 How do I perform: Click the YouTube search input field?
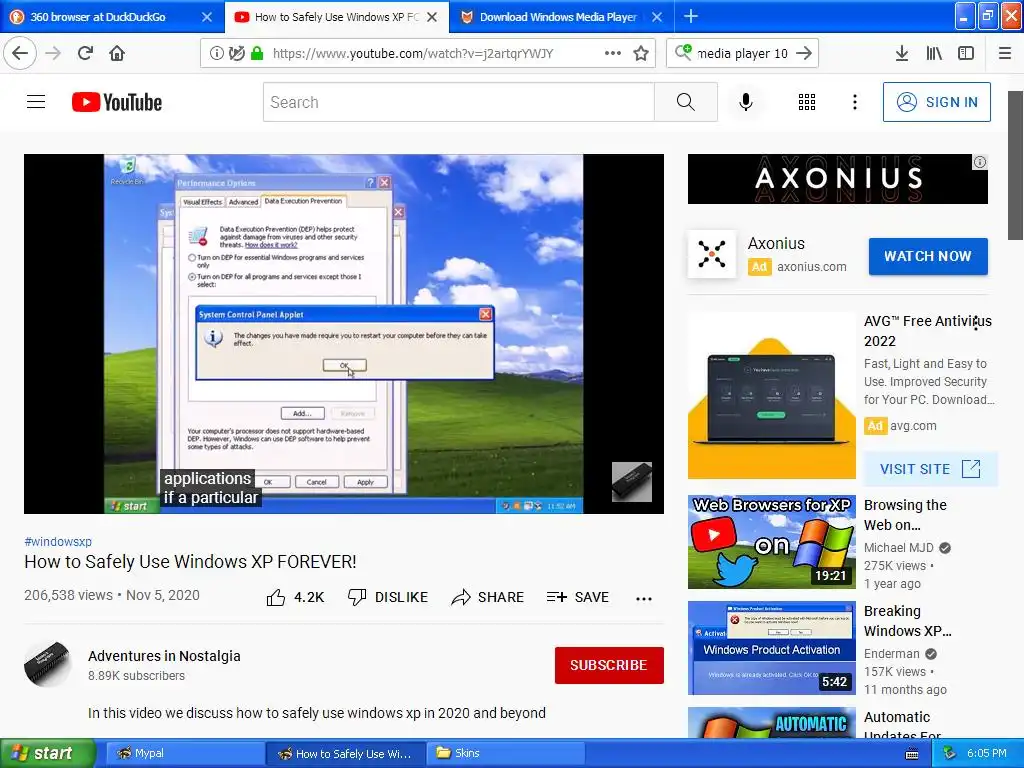pos(458,102)
